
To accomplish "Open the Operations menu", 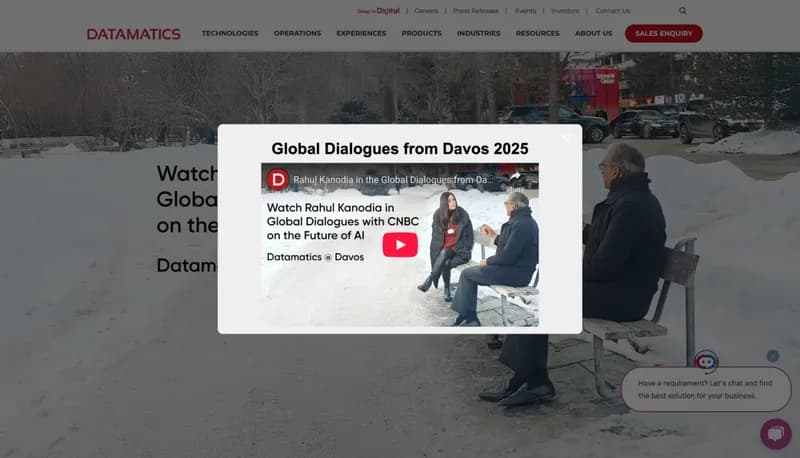I will [297, 33].
